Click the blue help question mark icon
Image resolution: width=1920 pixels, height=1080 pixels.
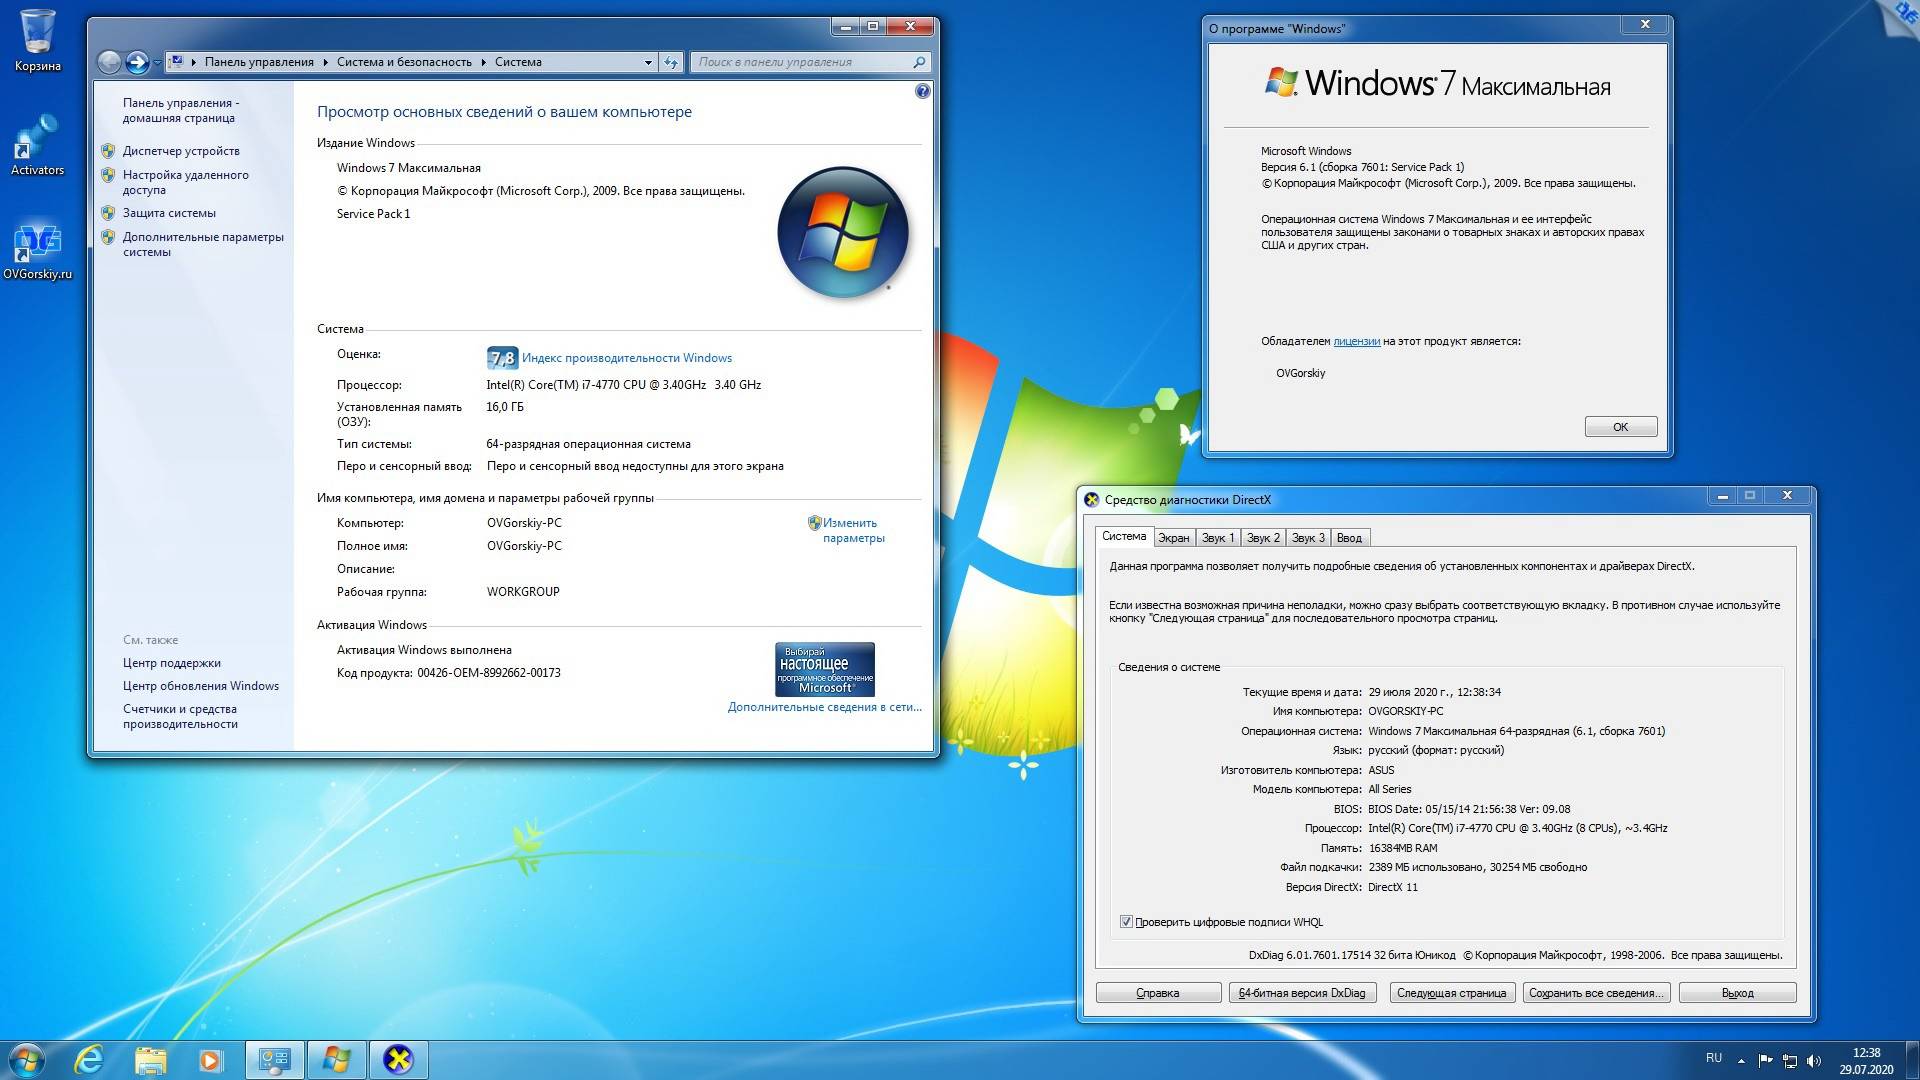[x=922, y=91]
